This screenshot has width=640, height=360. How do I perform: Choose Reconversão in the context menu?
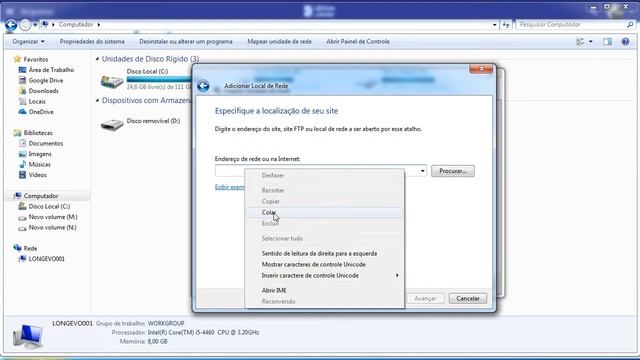[x=324, y=301]
